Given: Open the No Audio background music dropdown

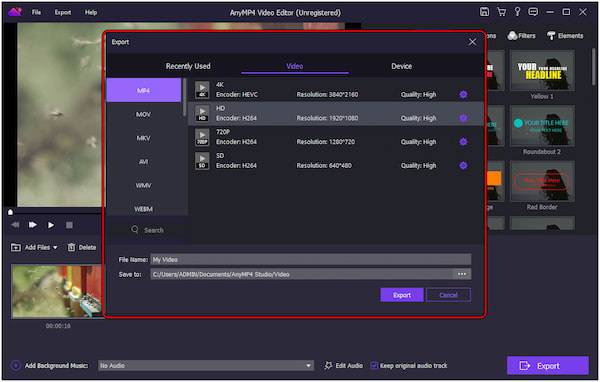Looking at the screenshot, I should coord(205,366).
